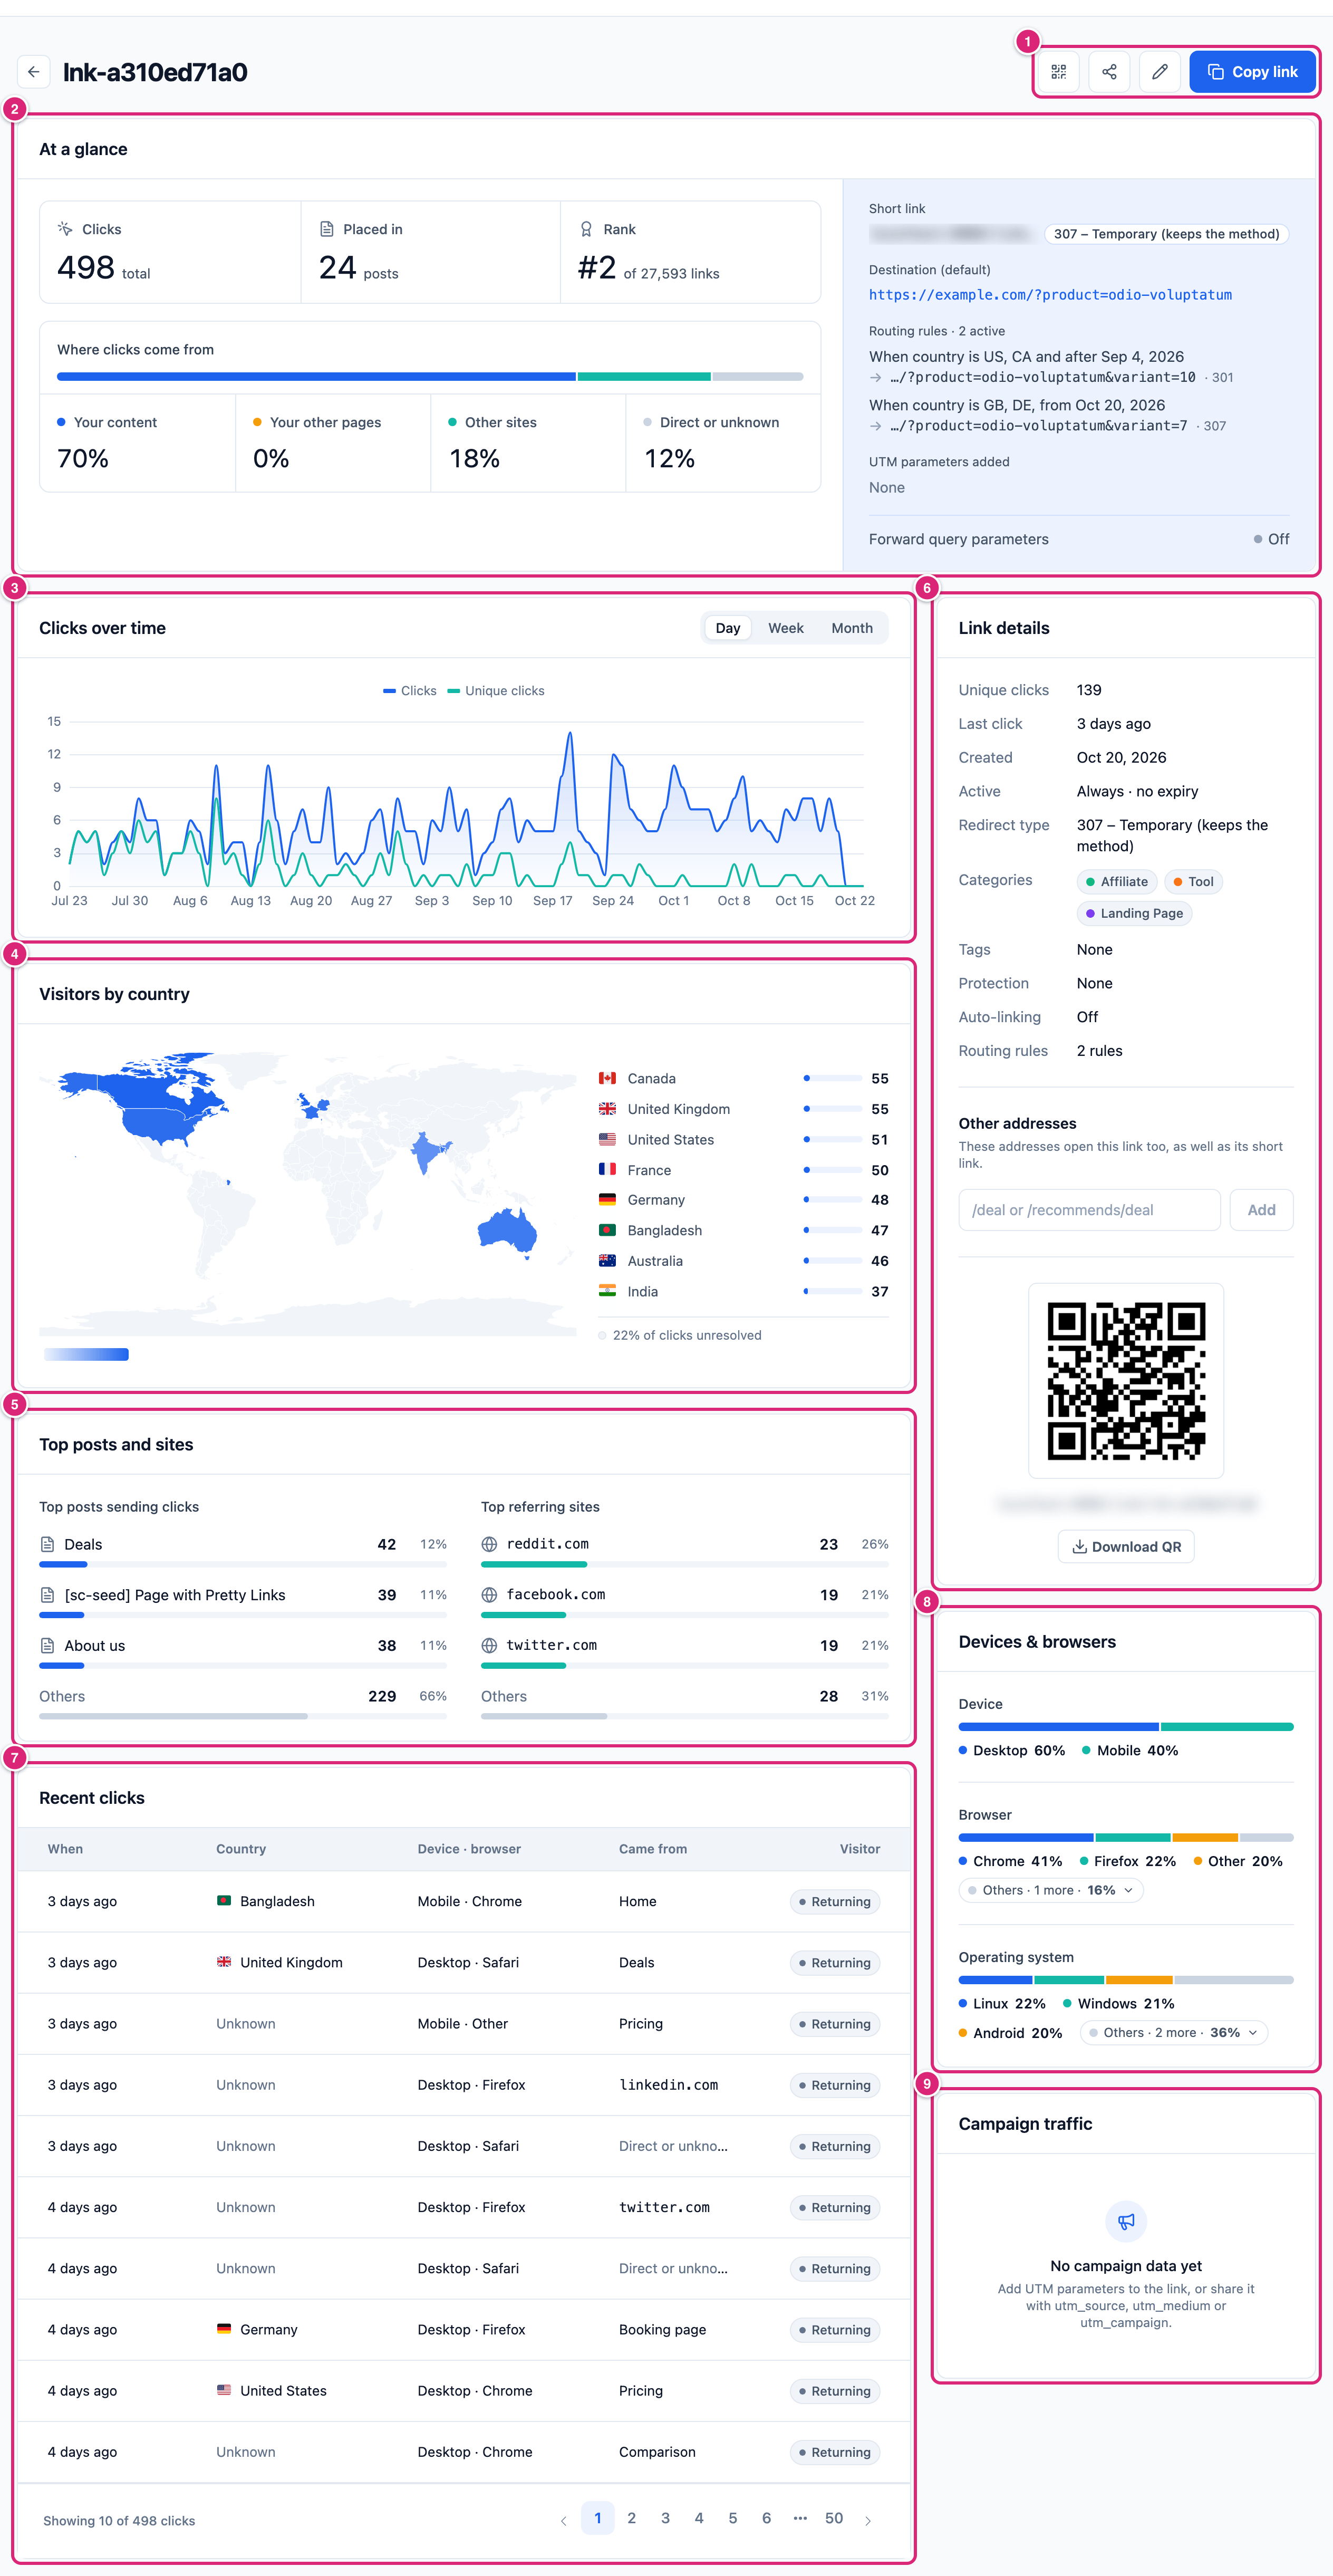Click the pagination ellipsis

(800, 2519)
